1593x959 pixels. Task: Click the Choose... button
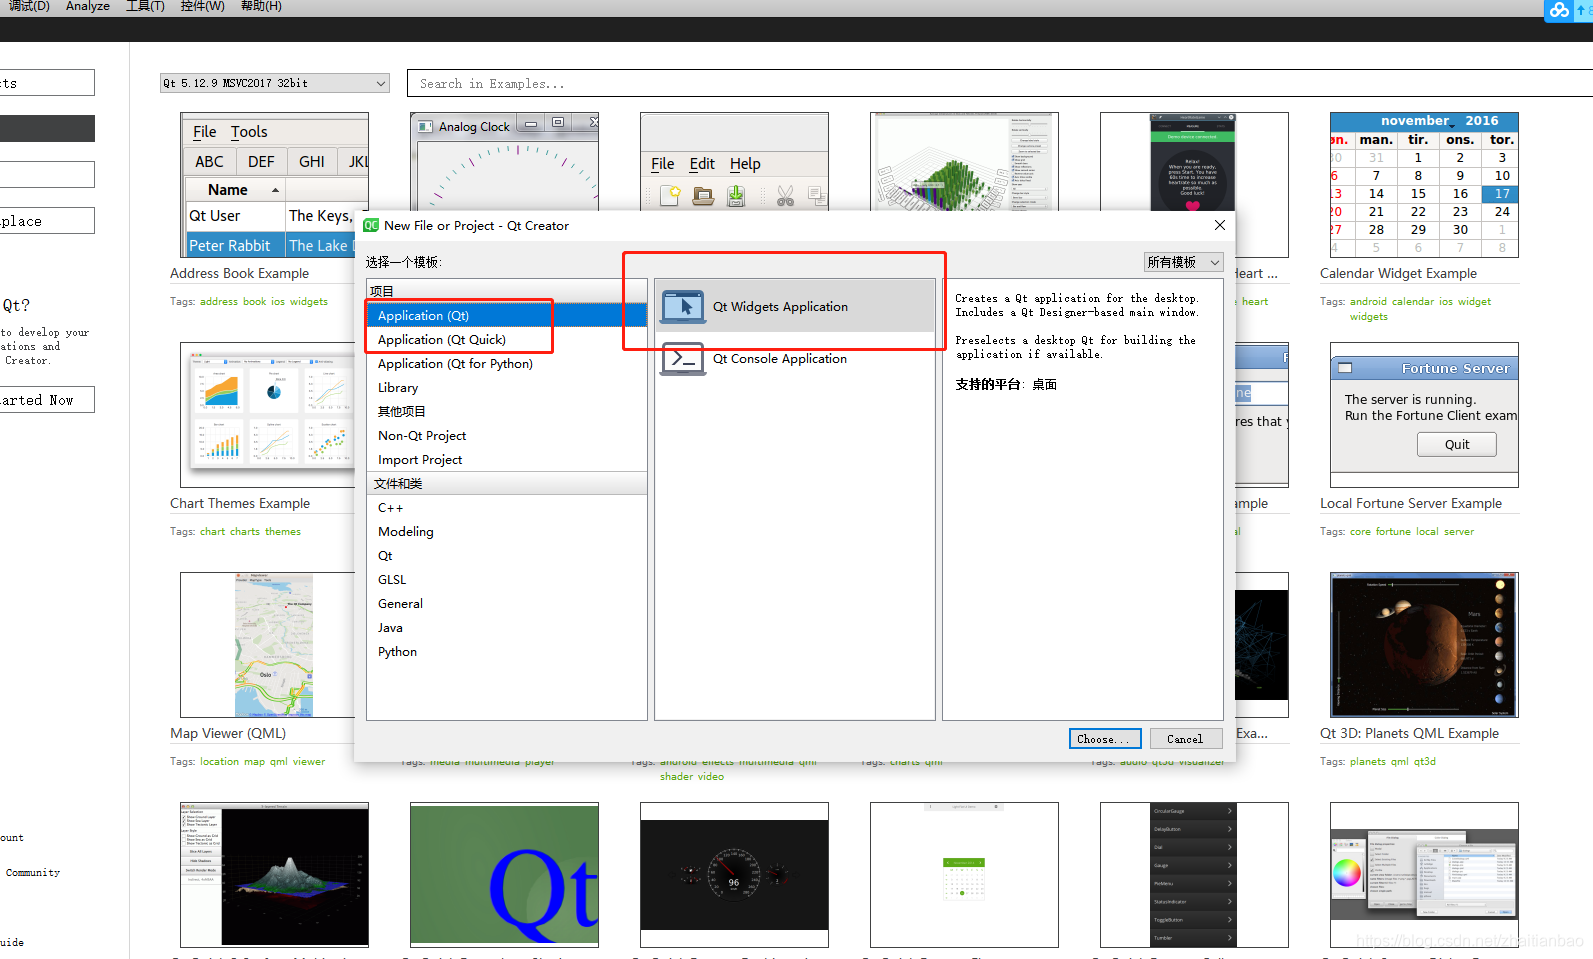click(x=1105, y=739)
